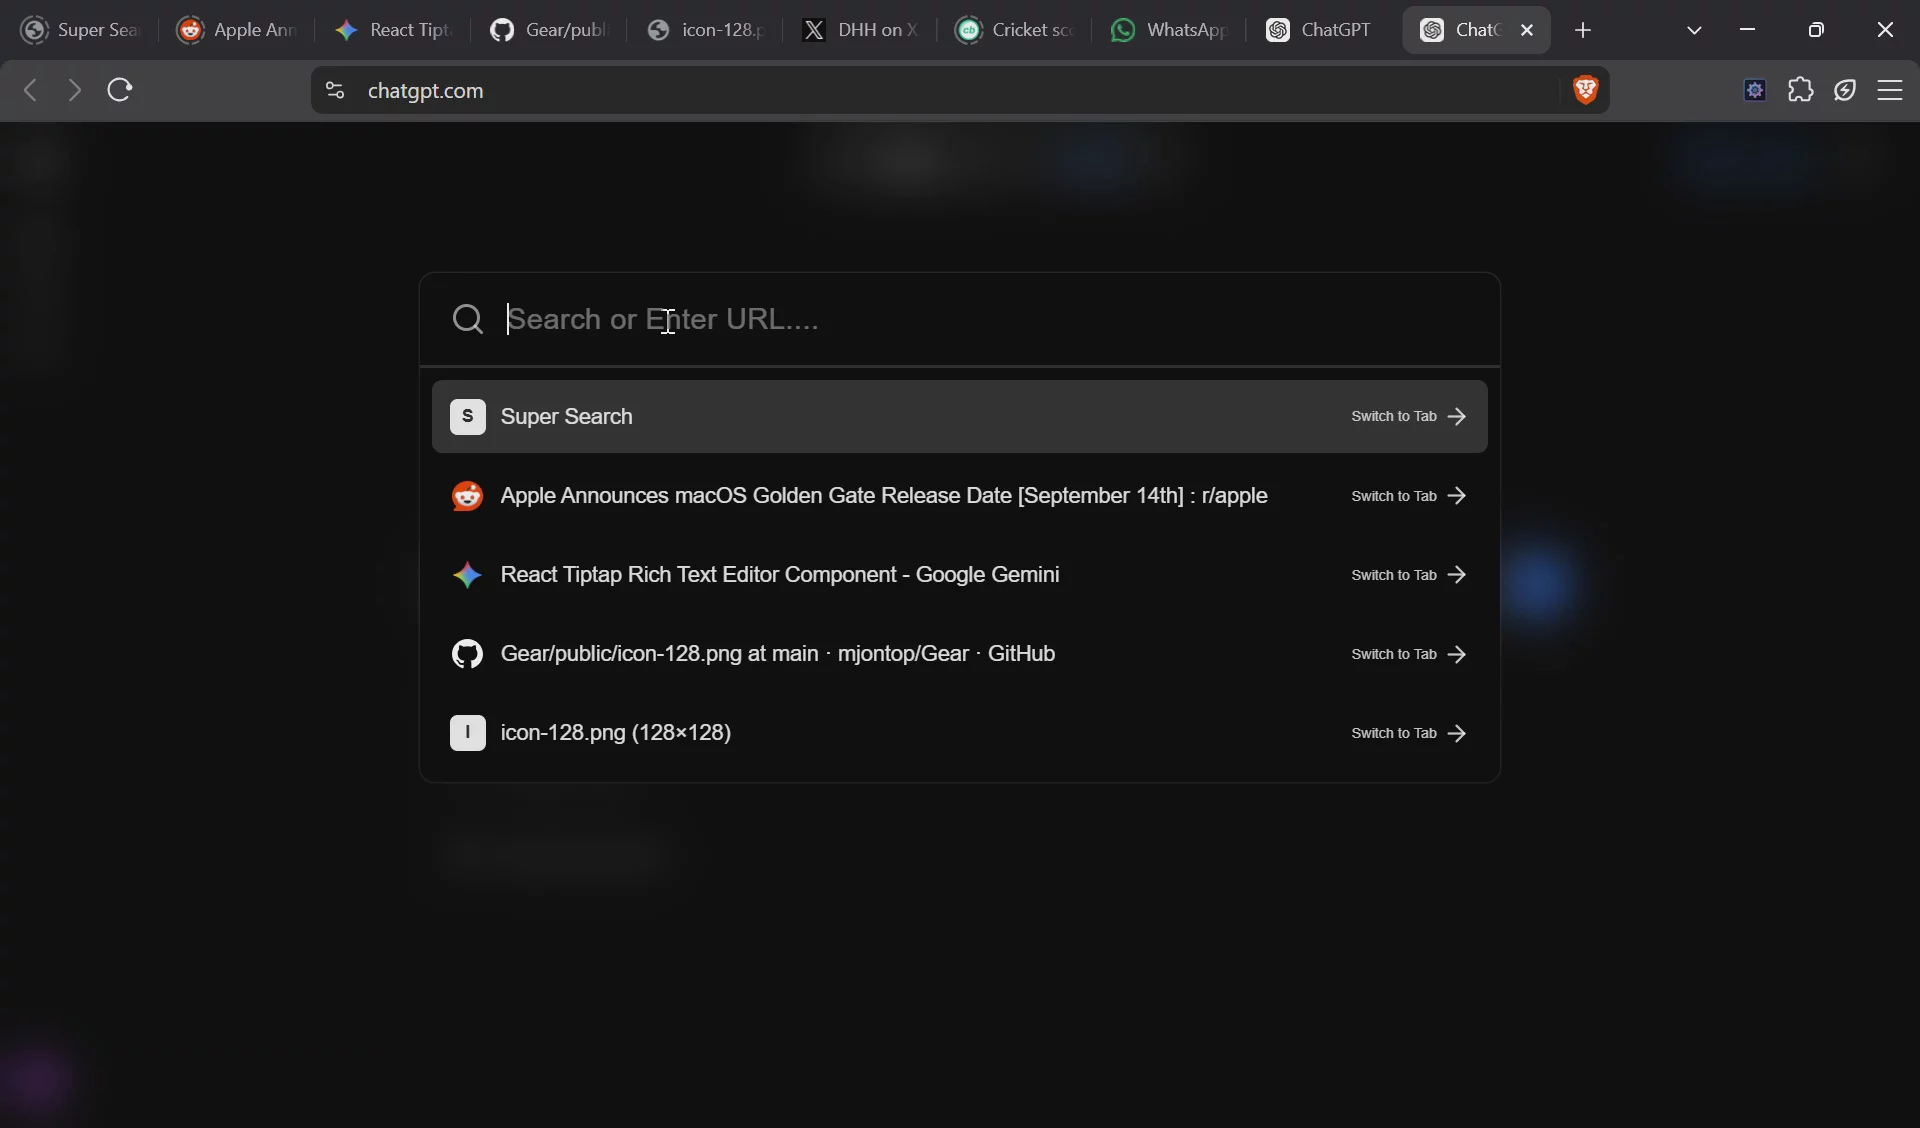Open the hamburger browser menu
This screenshot has height=1128, width=1920.
(x=1890, y=90)
